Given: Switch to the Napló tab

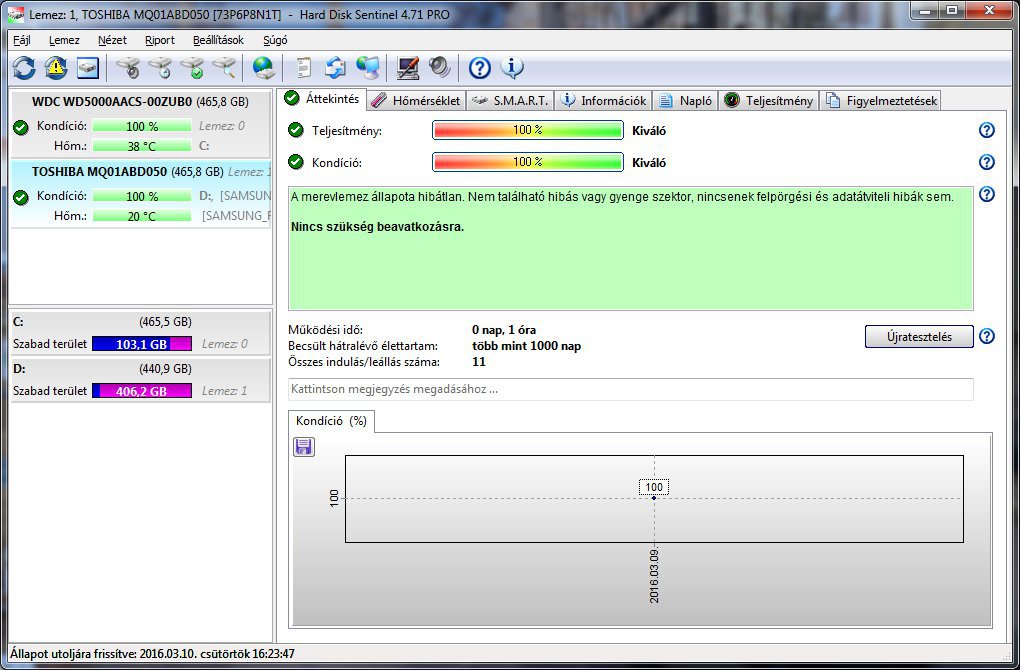Looking at the screenshot, I should (x=686, y=101).
